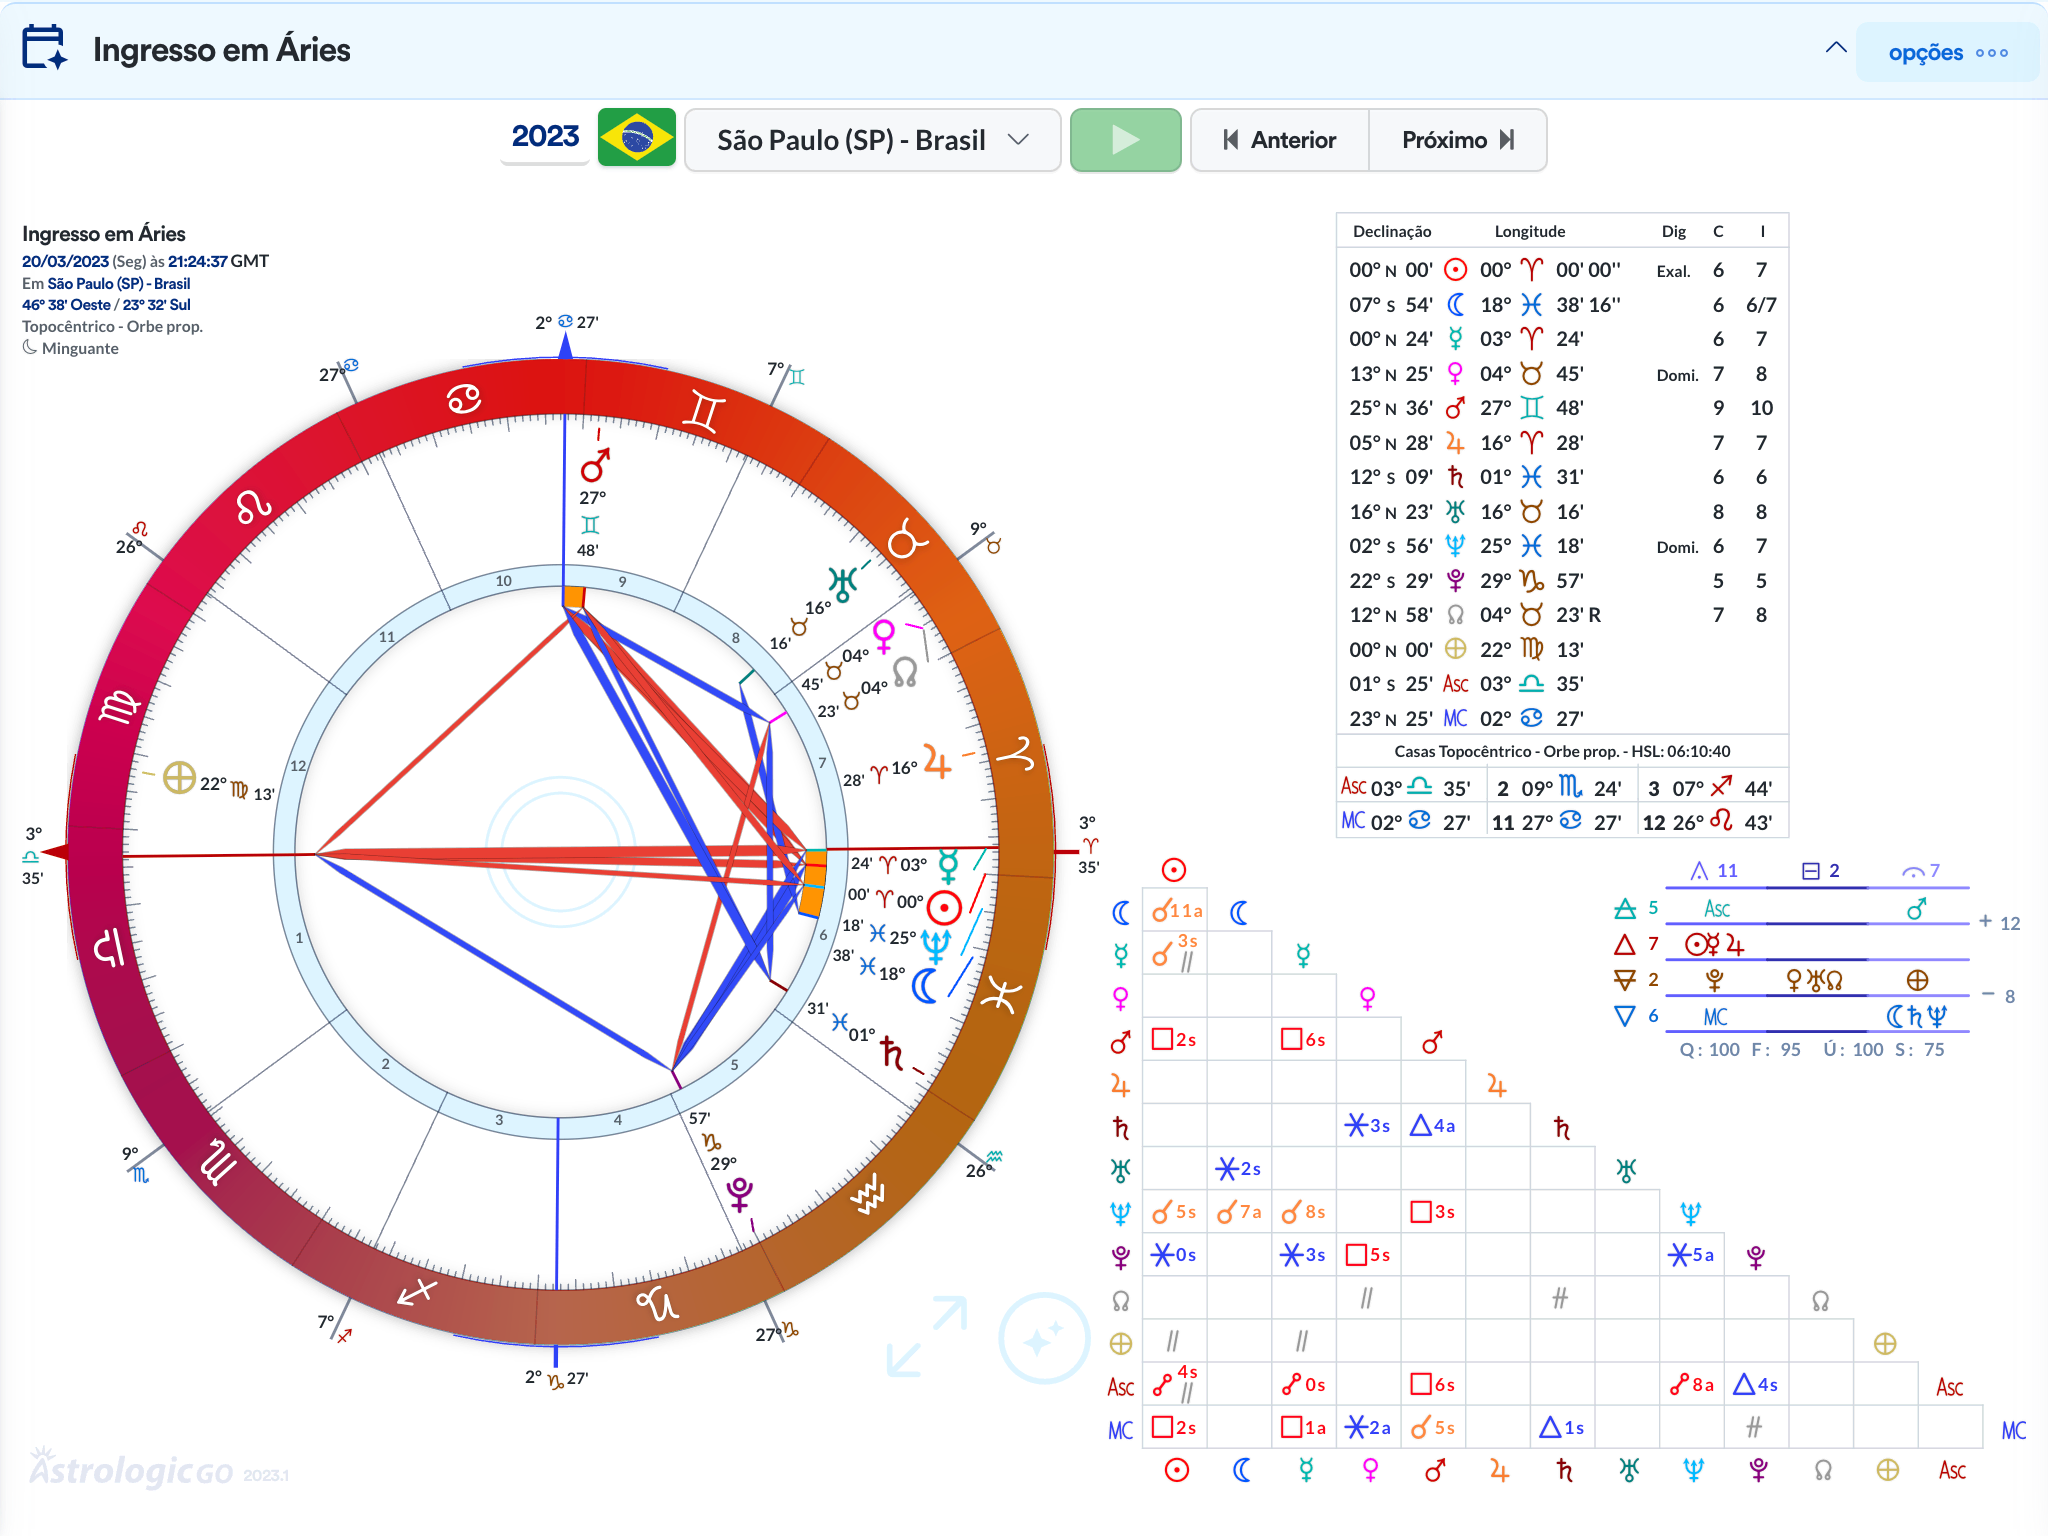This screenshot has width=2048, height=1536.
Task: Click the fire element triangle row icon
Action: tap(1625, 944)
